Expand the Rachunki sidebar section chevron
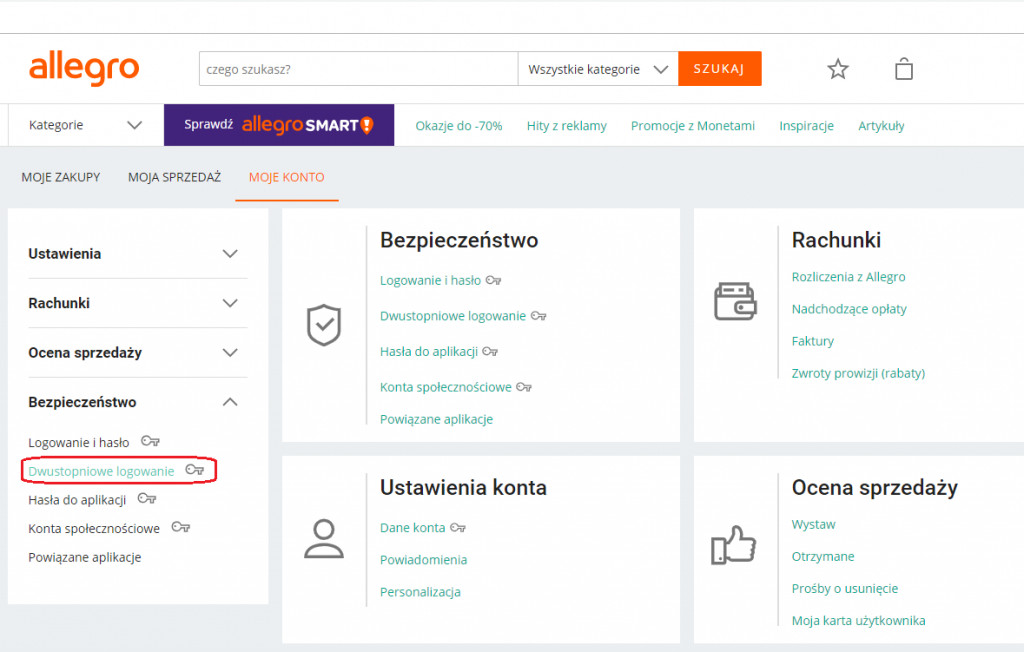This screenshot has width=1024, height=652. pos(230,303)
